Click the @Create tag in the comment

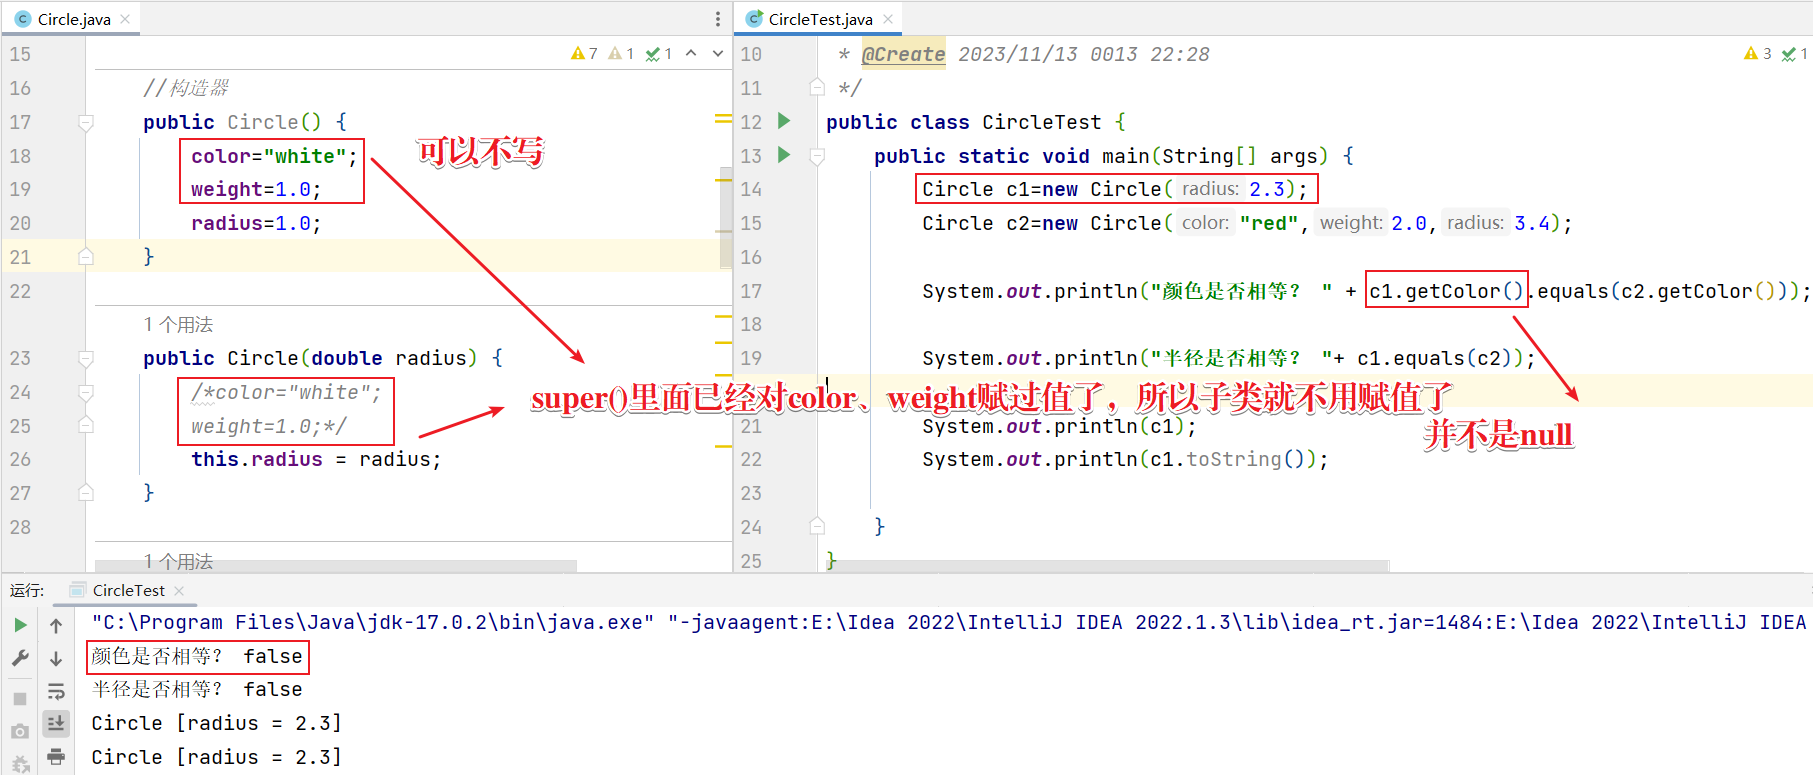pyautogui.click(x=903, y=54)
